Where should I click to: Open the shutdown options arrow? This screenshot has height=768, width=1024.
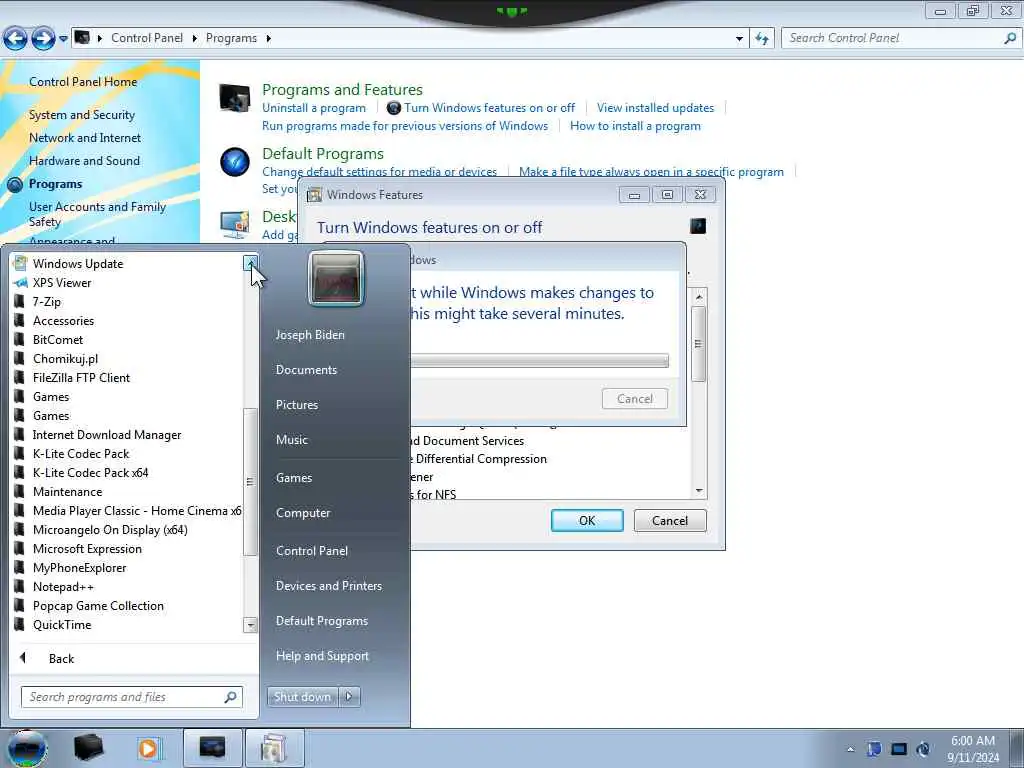349,697
